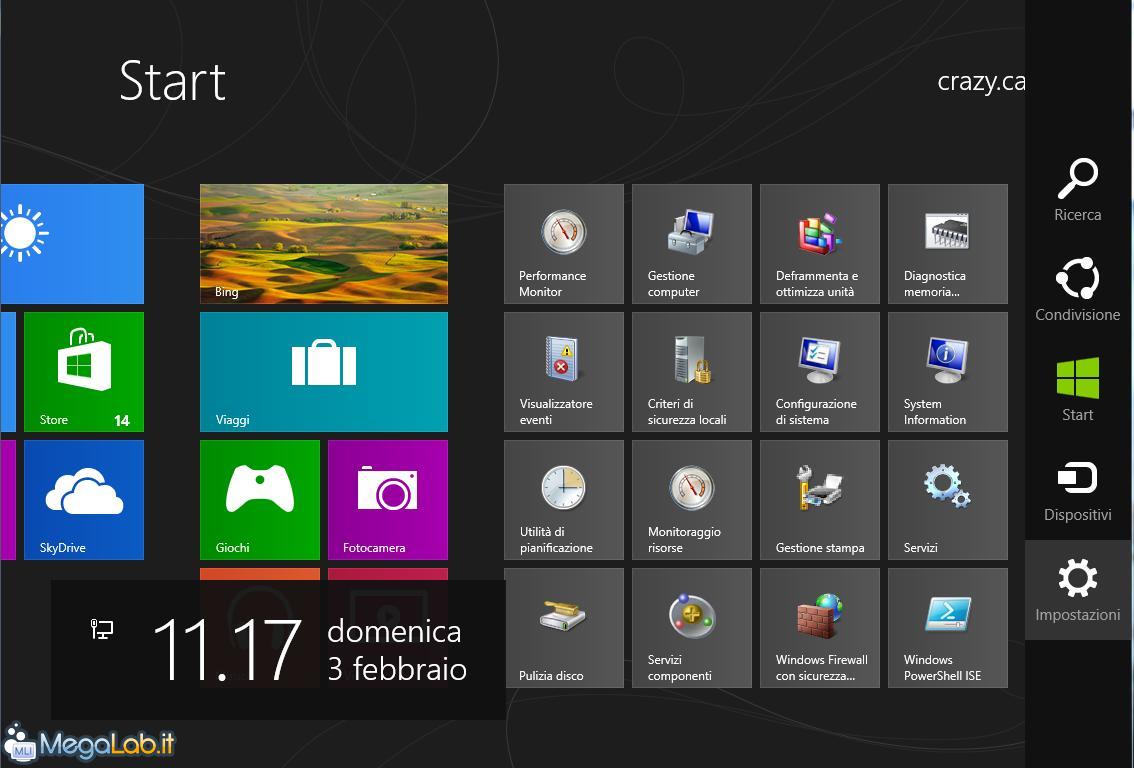The image size is (1134, 768).
Task: Open the weather sun tile
Action: click(x=72, y=244)
